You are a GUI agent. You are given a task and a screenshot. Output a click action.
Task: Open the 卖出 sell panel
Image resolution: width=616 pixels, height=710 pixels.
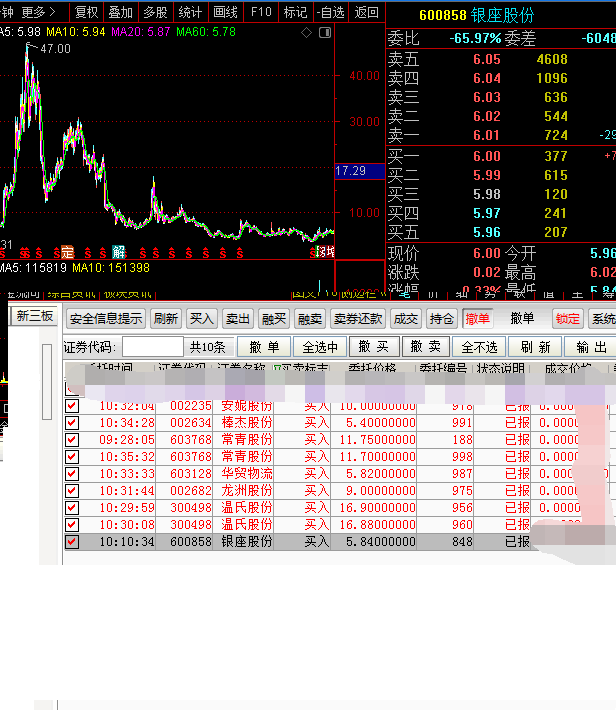pos(238,319)
